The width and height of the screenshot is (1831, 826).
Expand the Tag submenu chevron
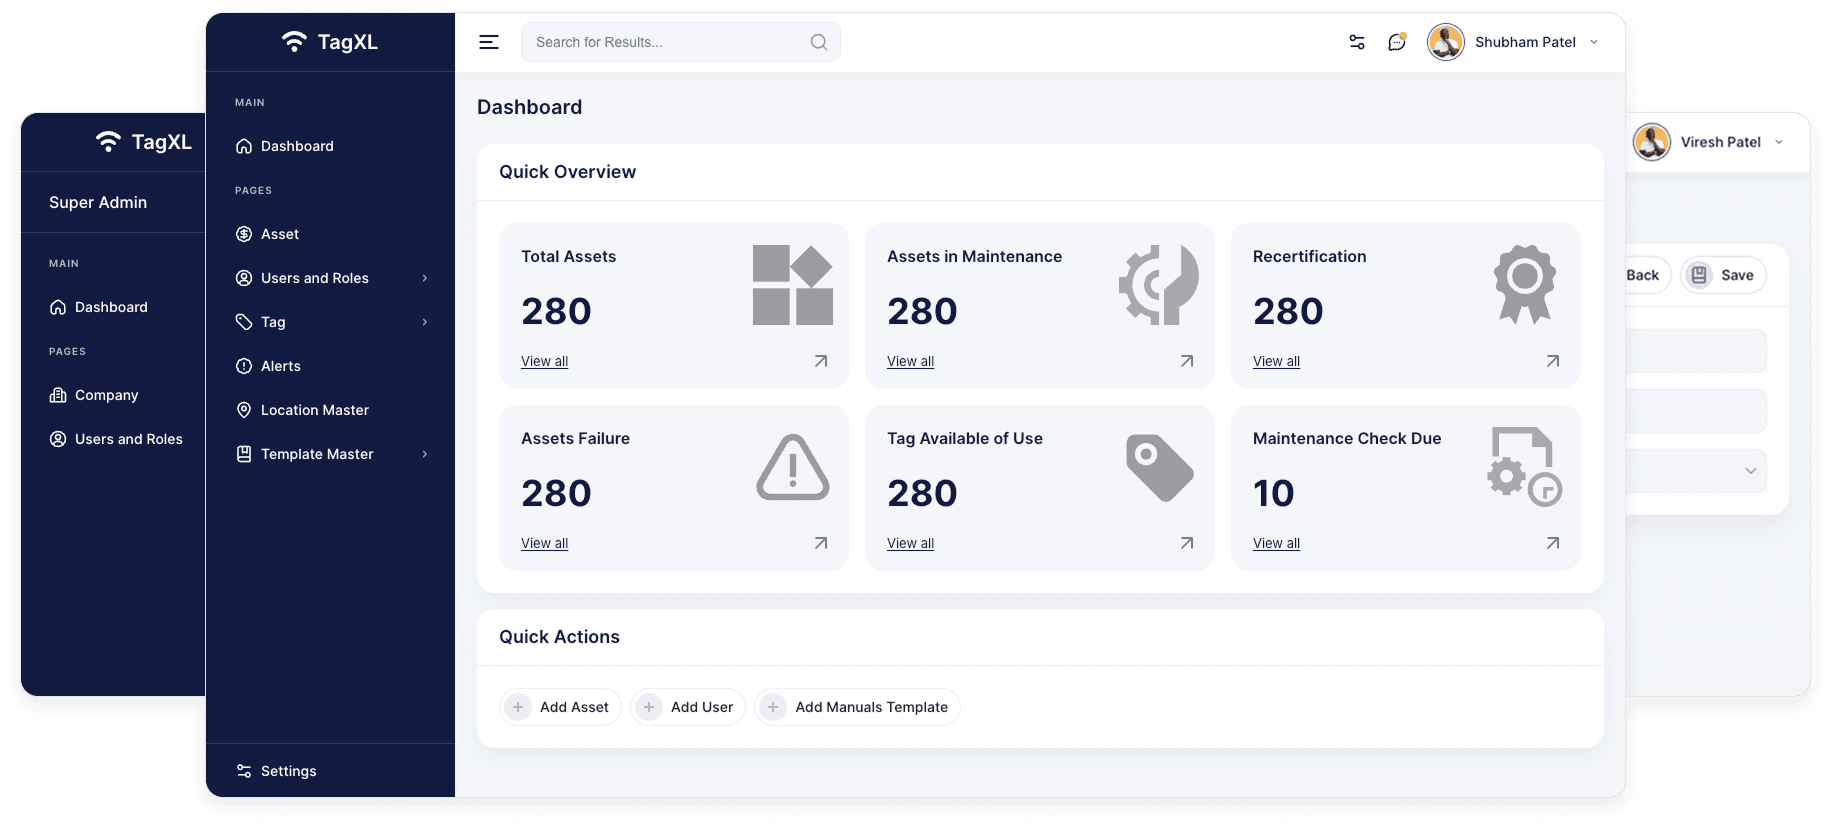click(425, 322)
